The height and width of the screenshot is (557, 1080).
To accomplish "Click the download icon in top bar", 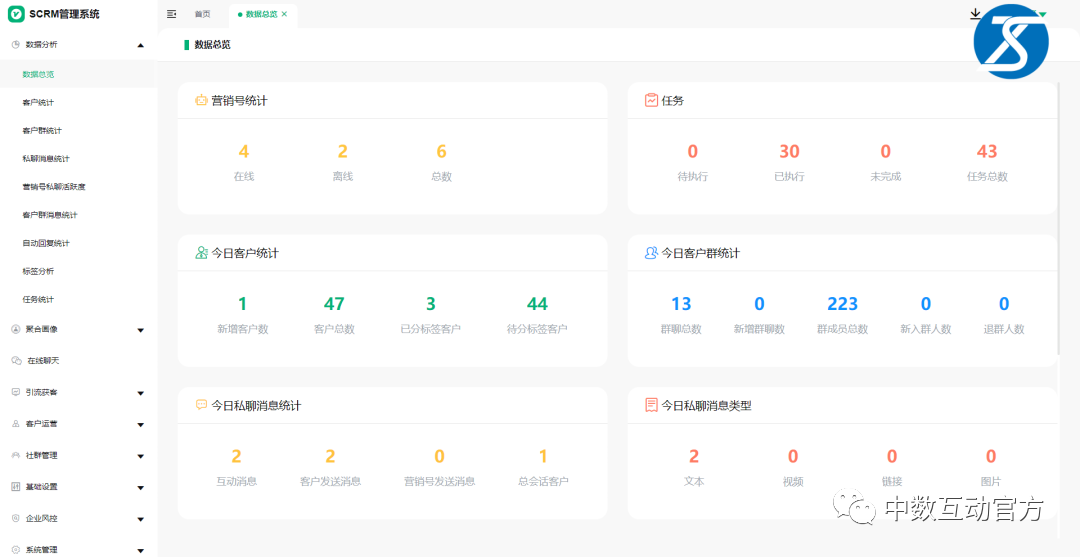I will (x=976, y=14).
